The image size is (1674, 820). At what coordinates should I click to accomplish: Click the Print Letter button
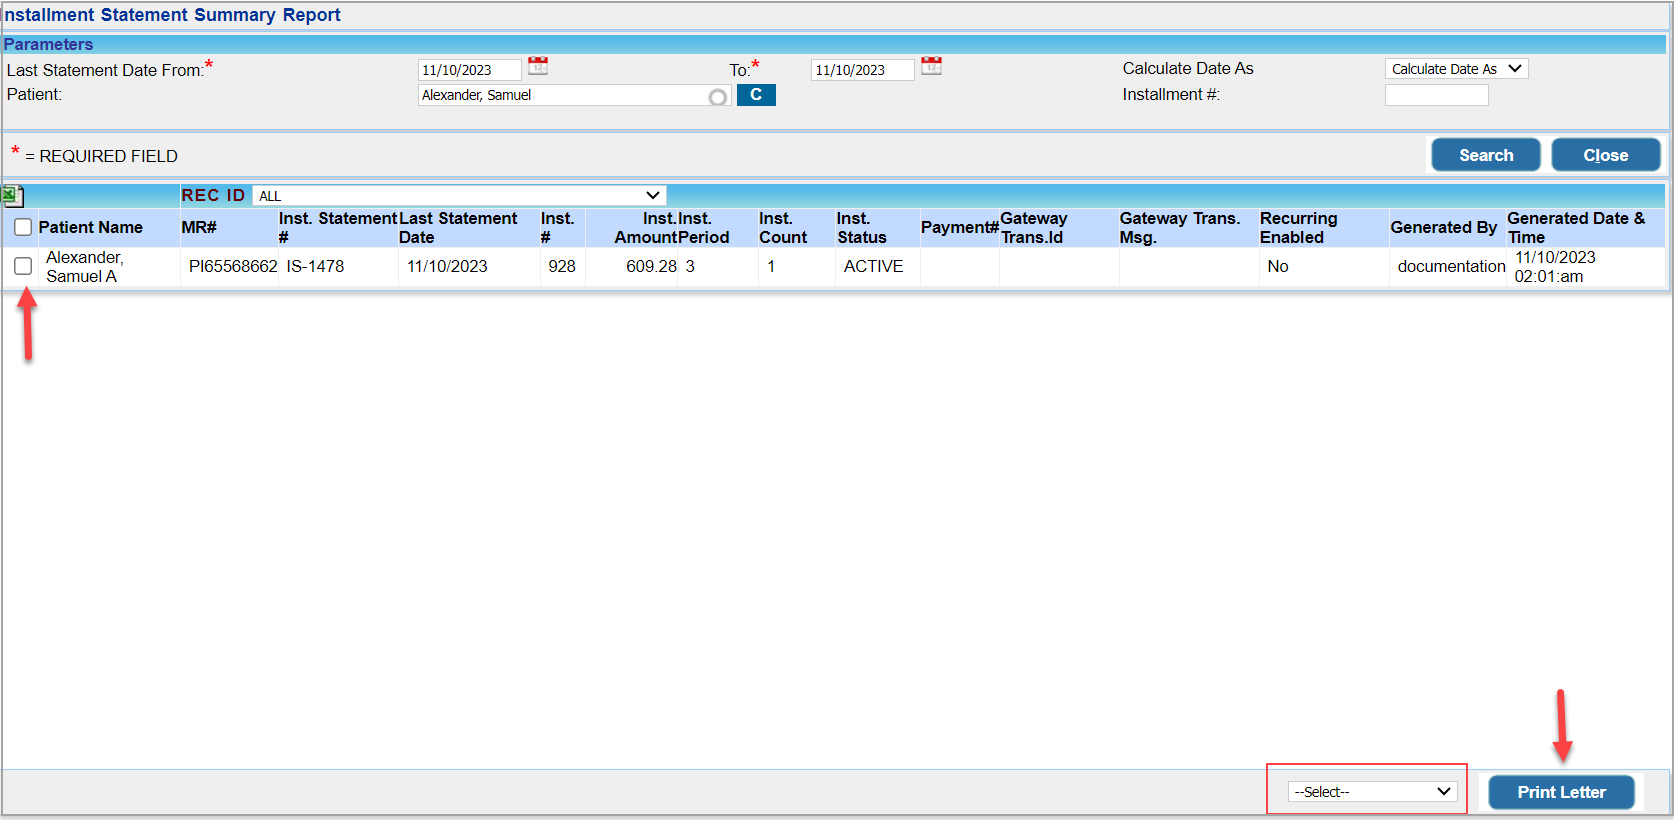[1561, 792]
